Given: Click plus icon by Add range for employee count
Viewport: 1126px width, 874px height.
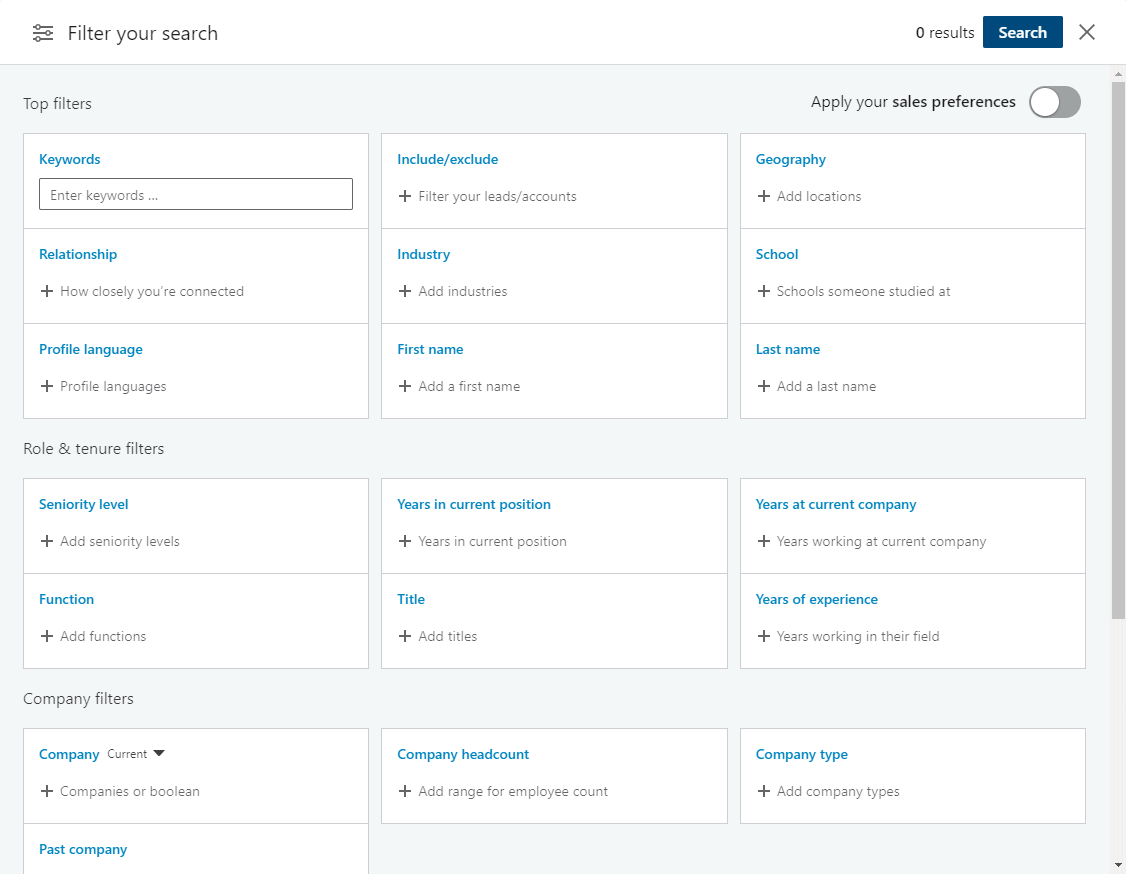Looking at the screenshot, I should click(405, 791).
